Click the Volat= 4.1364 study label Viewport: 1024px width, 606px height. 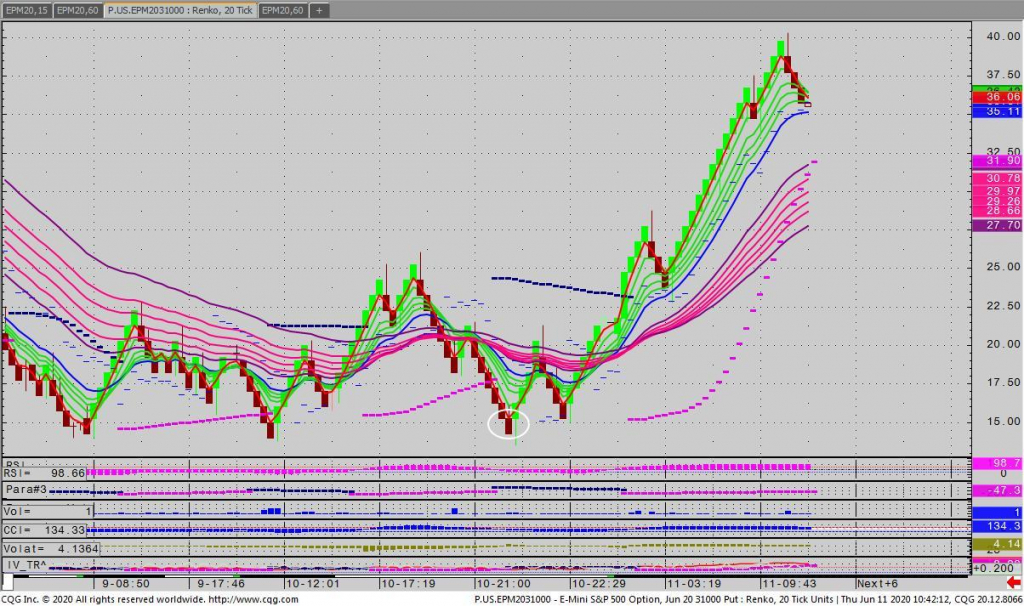tap(52, 549)
